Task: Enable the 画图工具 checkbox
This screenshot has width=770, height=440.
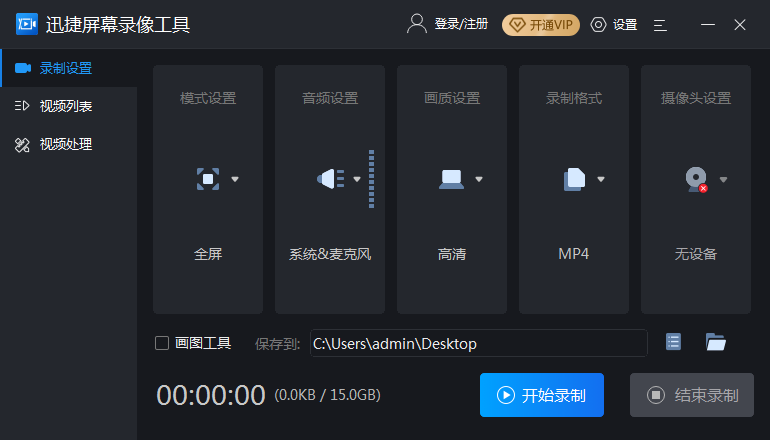Action: click(162, 343)
